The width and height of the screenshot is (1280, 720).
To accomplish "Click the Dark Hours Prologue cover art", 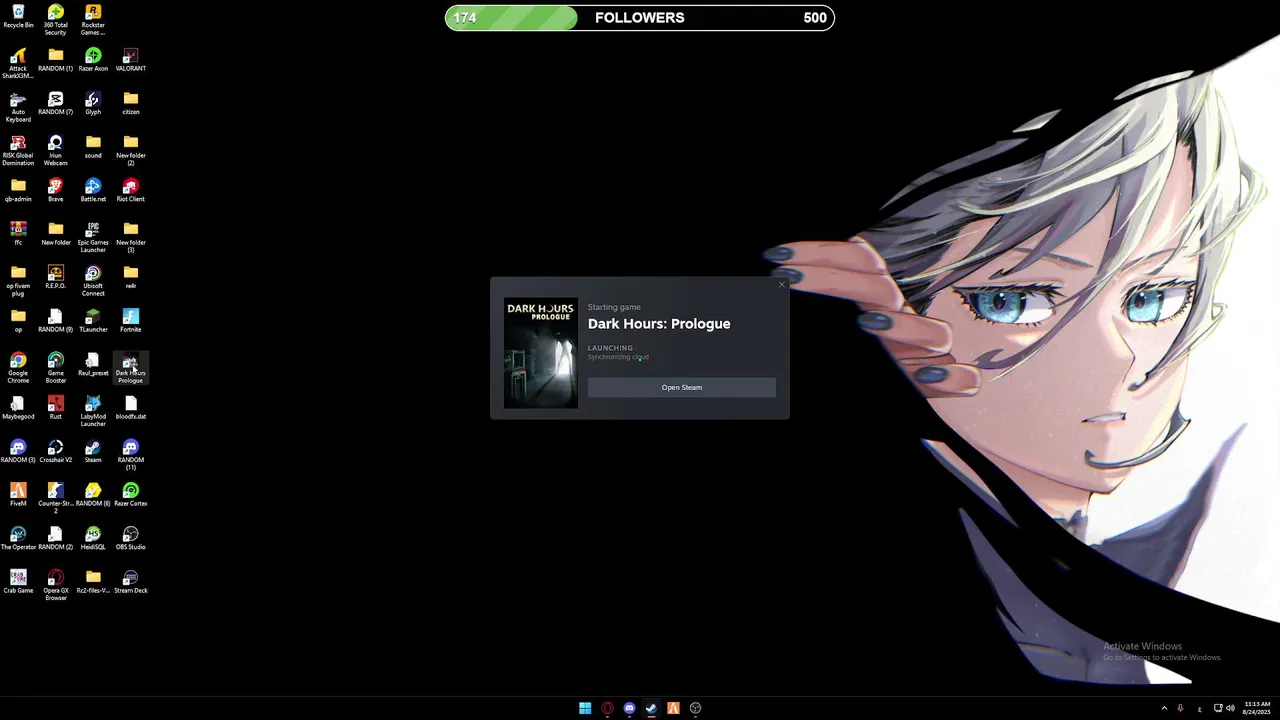I will (x=541, y=353).
